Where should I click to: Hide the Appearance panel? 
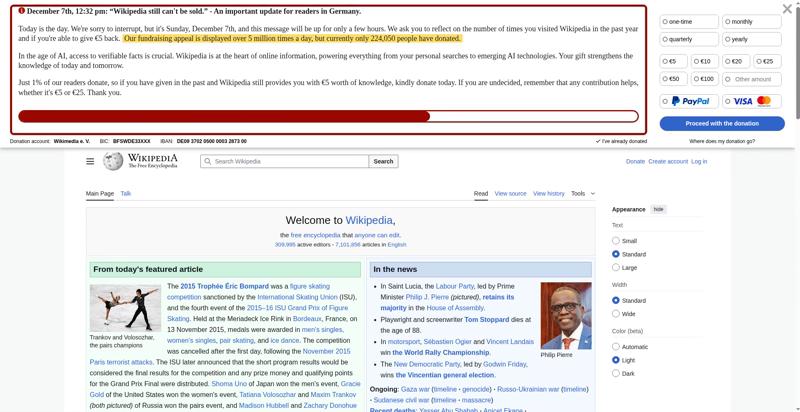[x=658, y=209]
